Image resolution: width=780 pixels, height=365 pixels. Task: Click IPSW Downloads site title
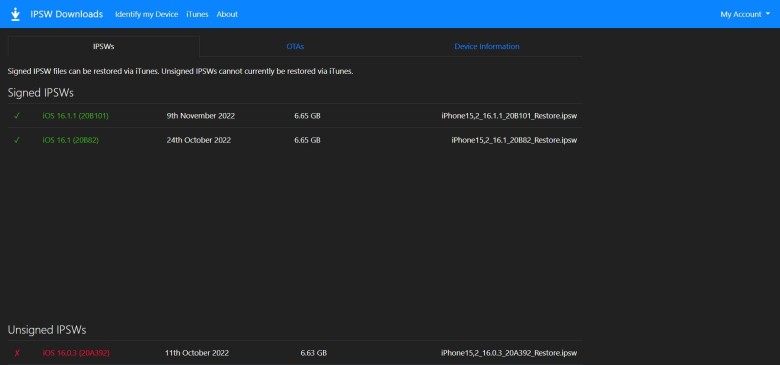tap(67, 14)
